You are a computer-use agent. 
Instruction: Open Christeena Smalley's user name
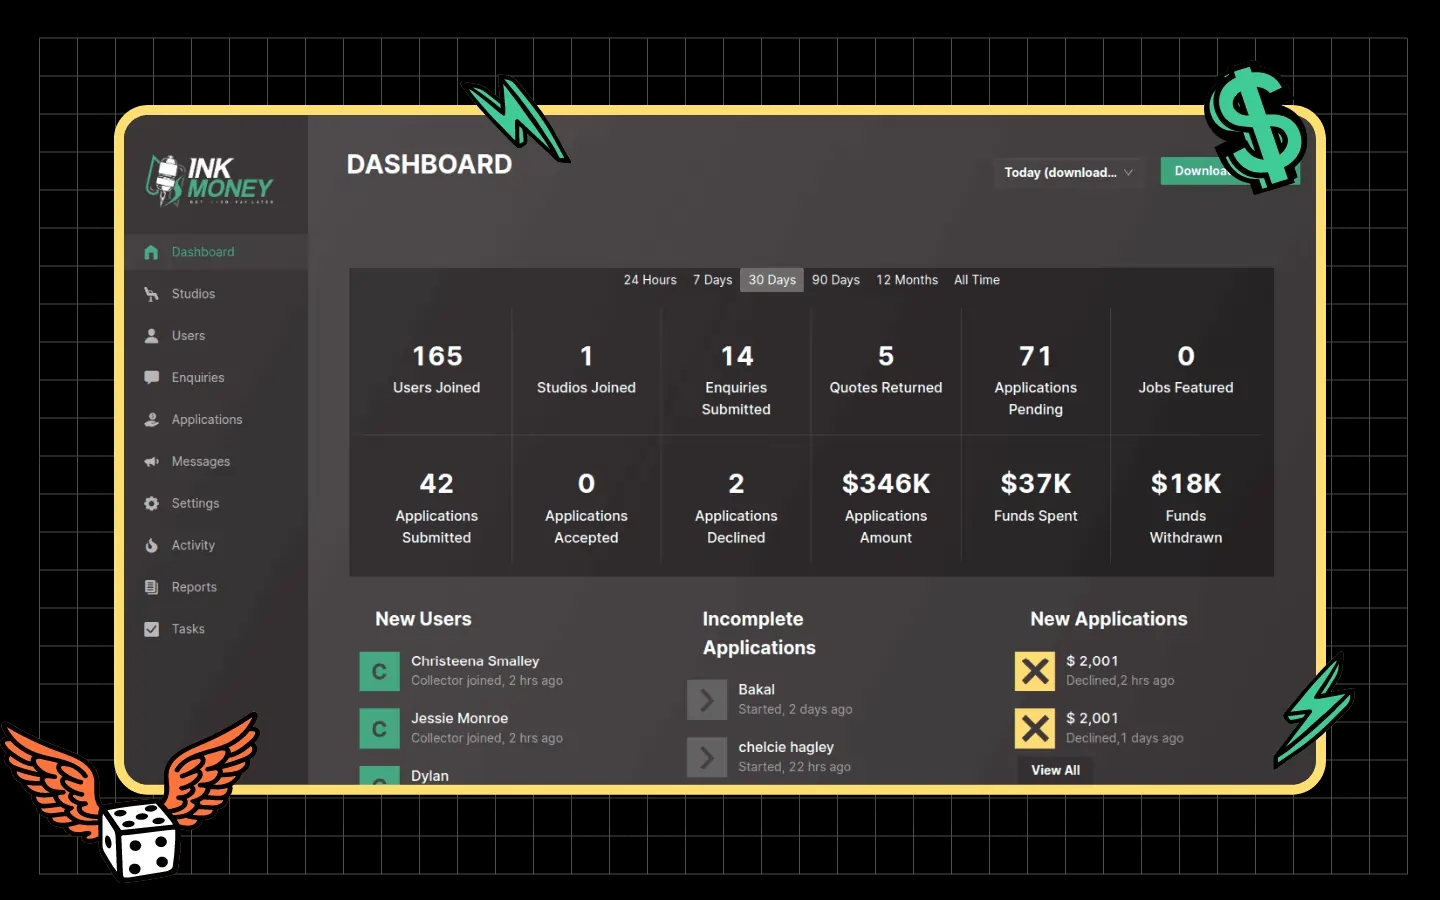coord(475,661)
